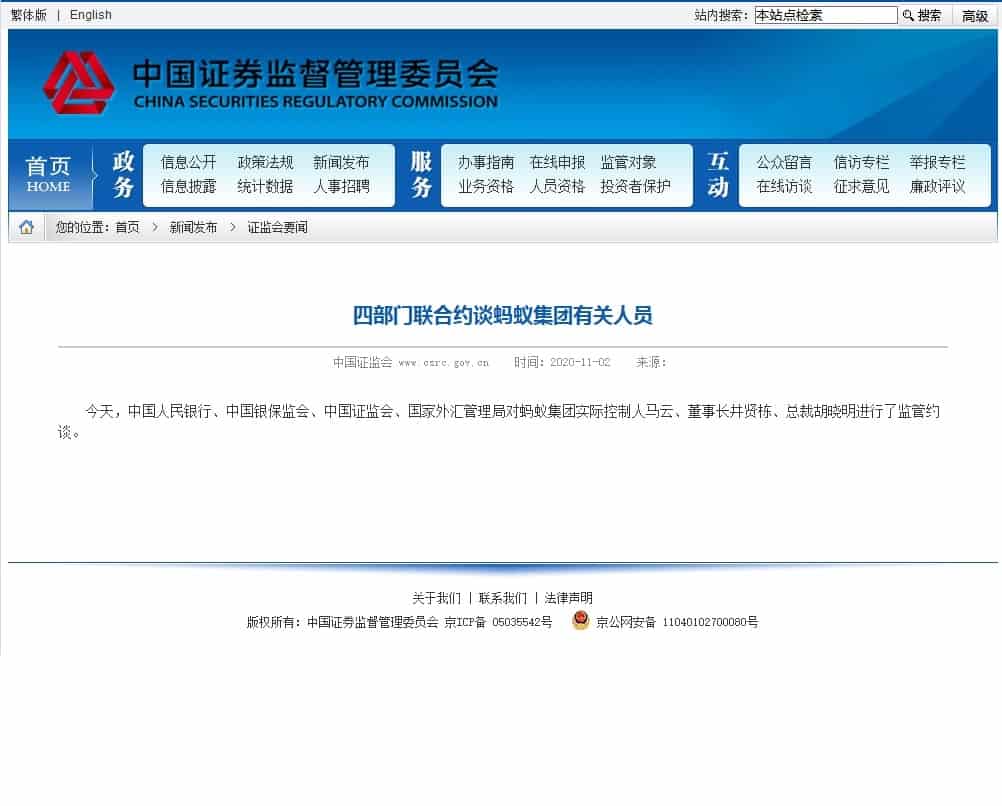Click 证监会要闻 in the breadcrumb trail
The image size is (1002, 806).
tap(277, 228)
